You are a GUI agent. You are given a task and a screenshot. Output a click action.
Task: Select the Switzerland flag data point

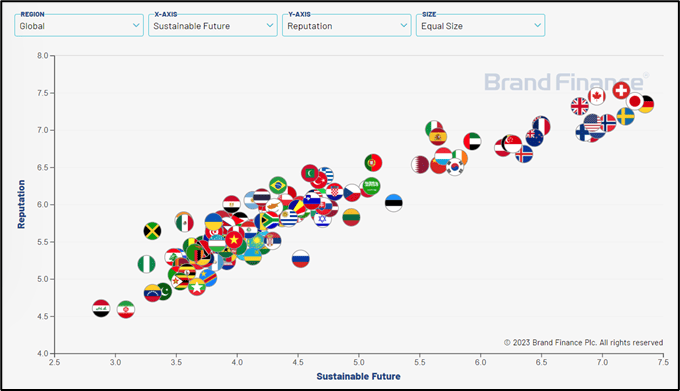tap(621, 91)
